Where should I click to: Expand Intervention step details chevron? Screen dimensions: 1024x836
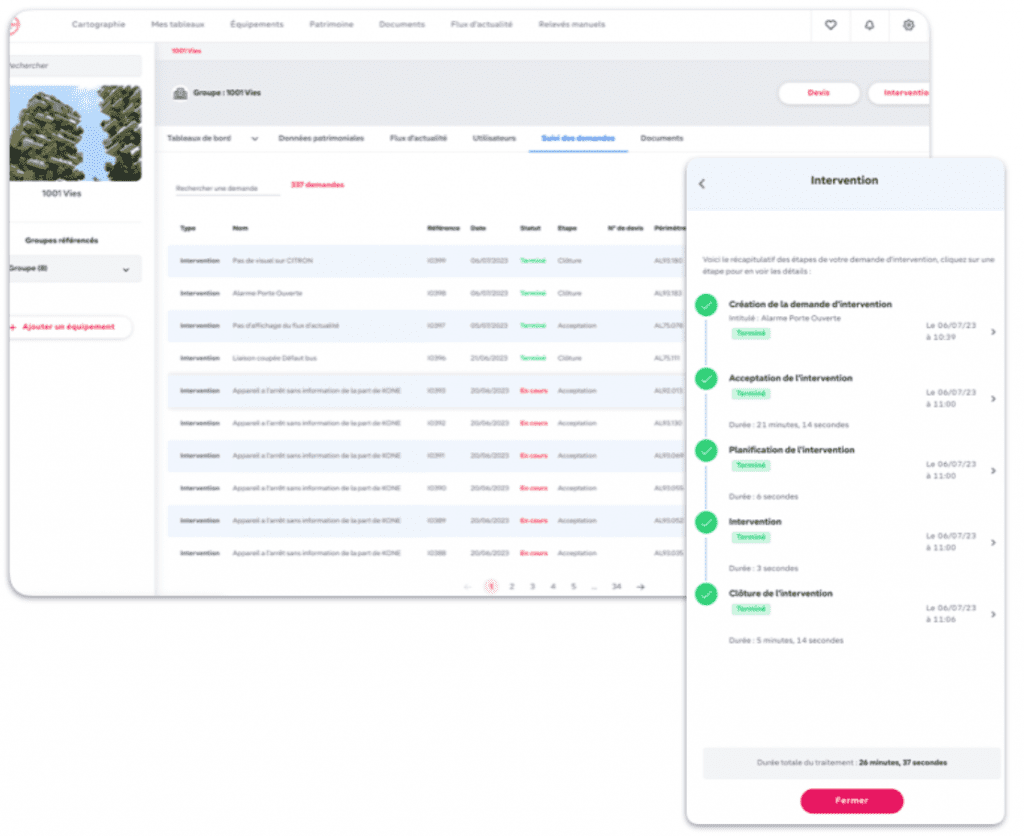[992, 543]
